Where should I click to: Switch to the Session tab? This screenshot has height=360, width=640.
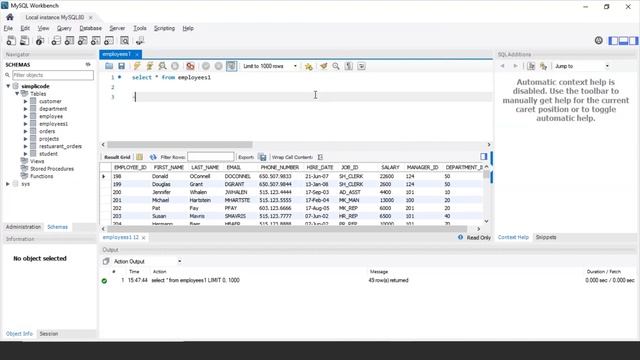pos(49,334)
